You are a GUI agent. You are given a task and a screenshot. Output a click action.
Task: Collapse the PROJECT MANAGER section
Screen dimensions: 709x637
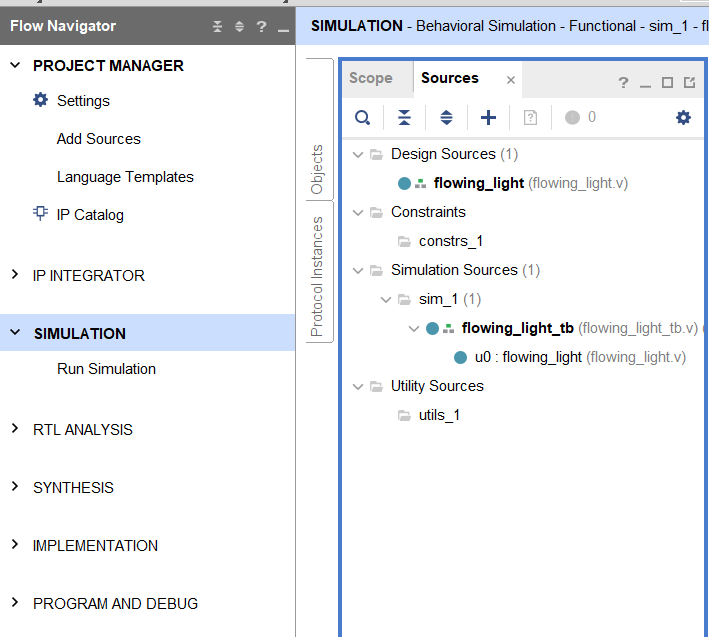click(15, 66)
